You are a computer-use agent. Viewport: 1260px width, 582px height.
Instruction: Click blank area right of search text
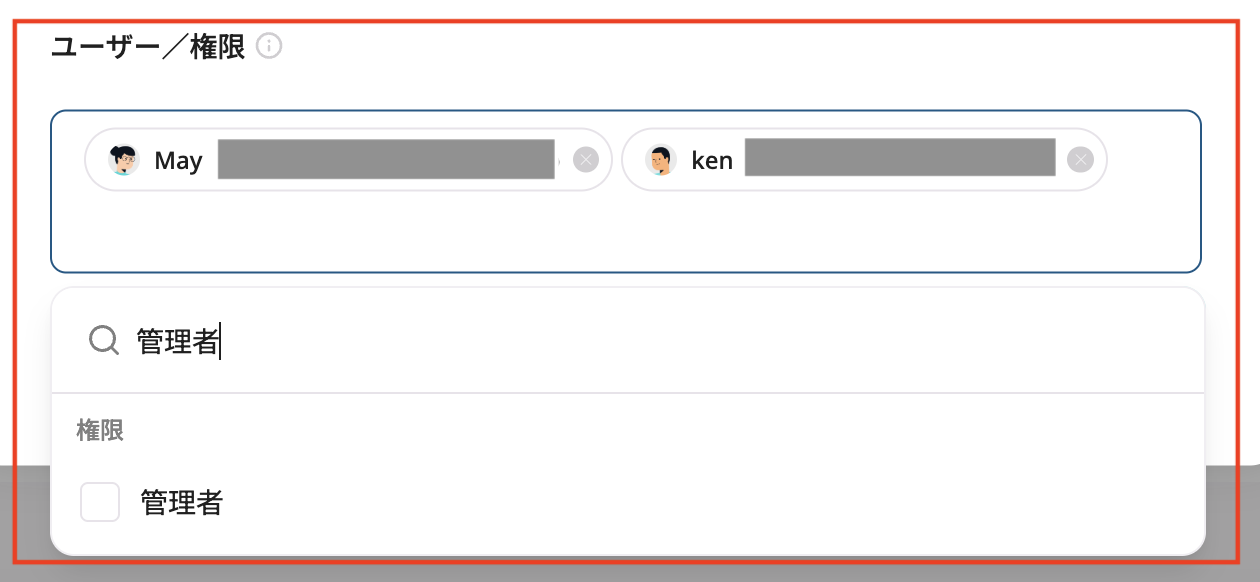[x=700, y=341]
